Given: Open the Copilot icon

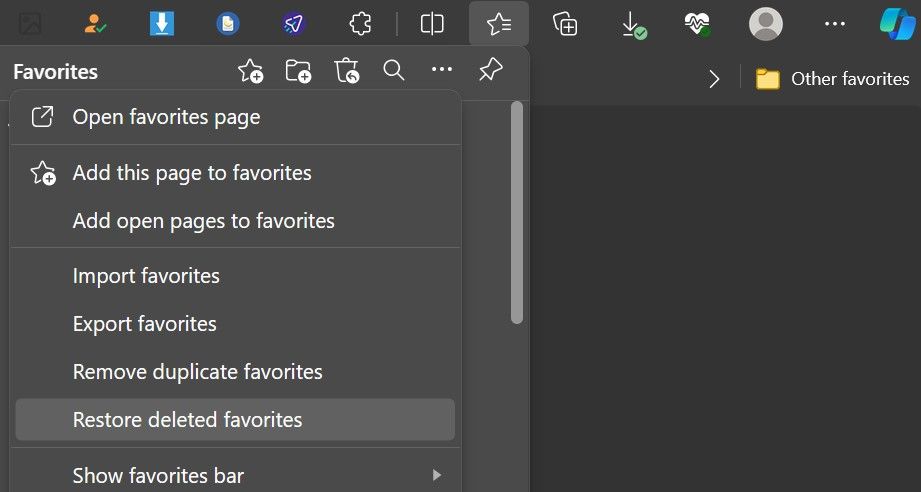Looking at the screenshot, I should 896,24.
